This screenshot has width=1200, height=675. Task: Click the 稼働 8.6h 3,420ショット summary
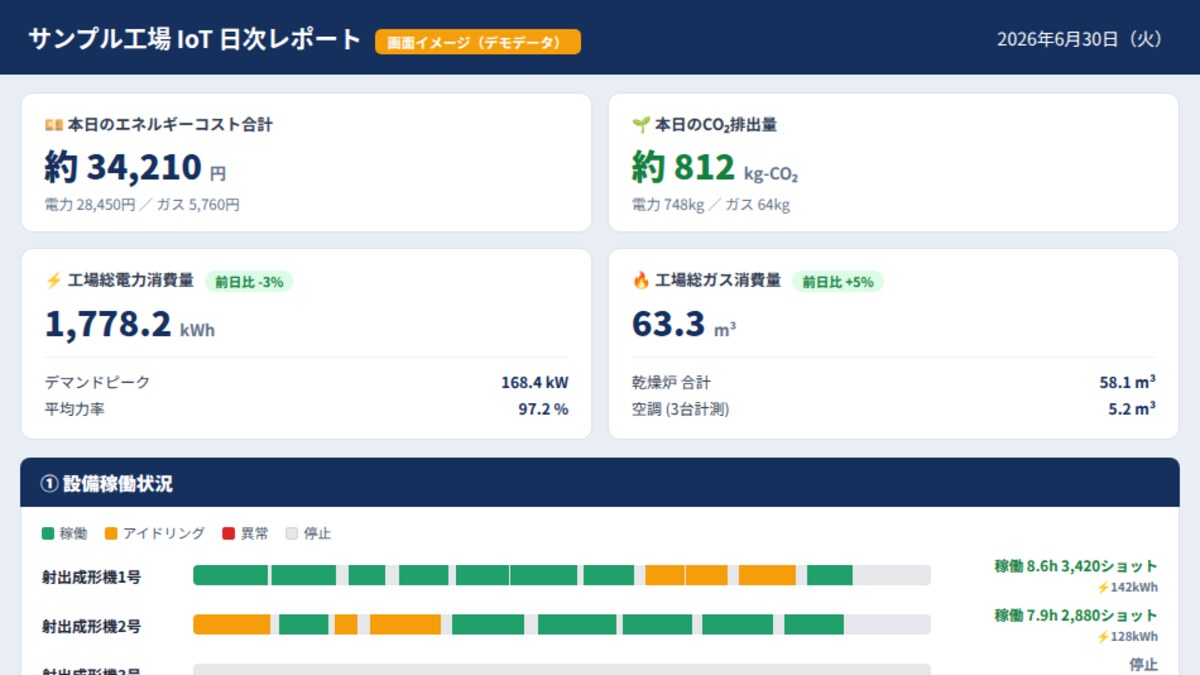pos(1076,566)
